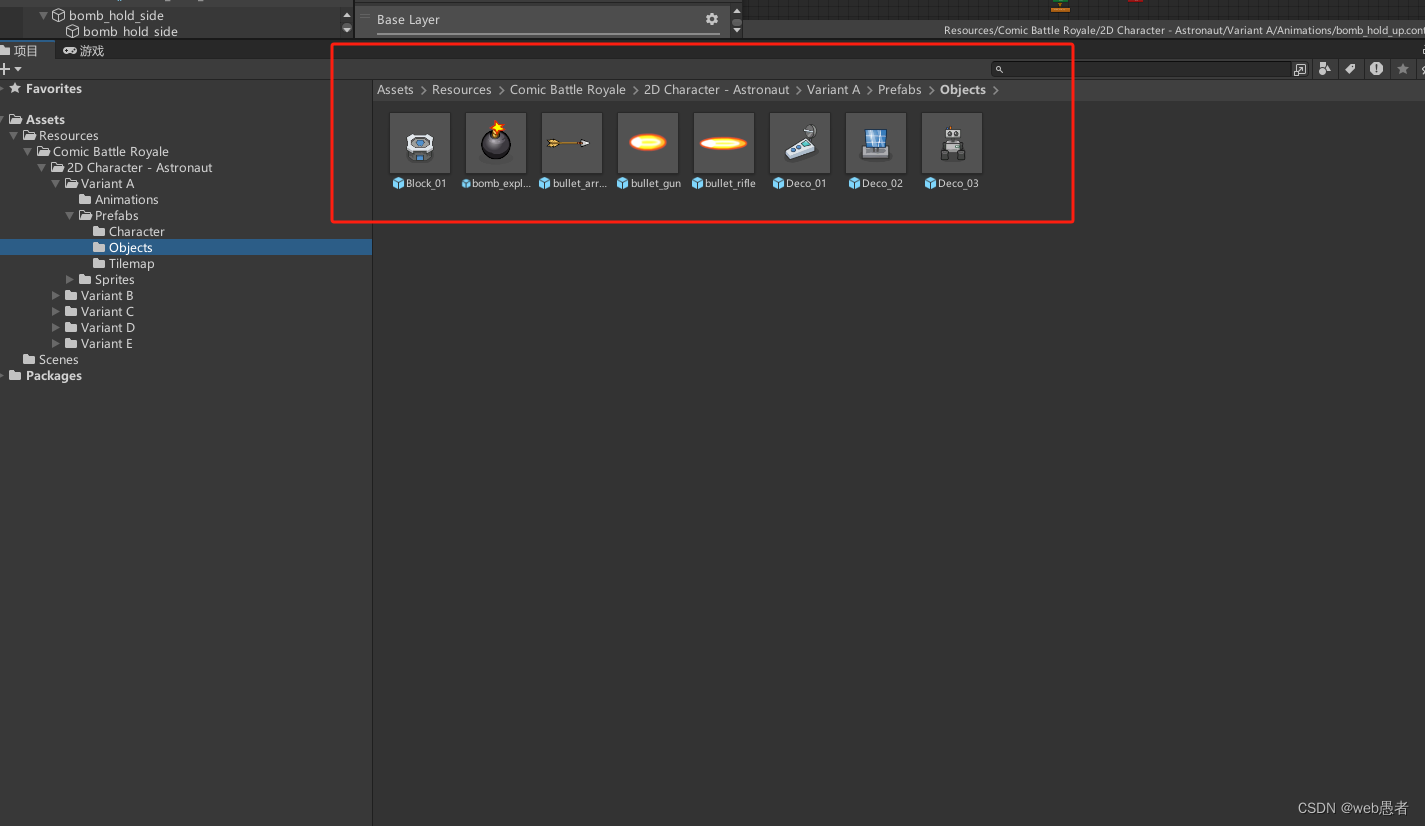This screenshot has height=826, width=1425.
Task: Switch to the 游戏 tab
Action: coord(83,50)
